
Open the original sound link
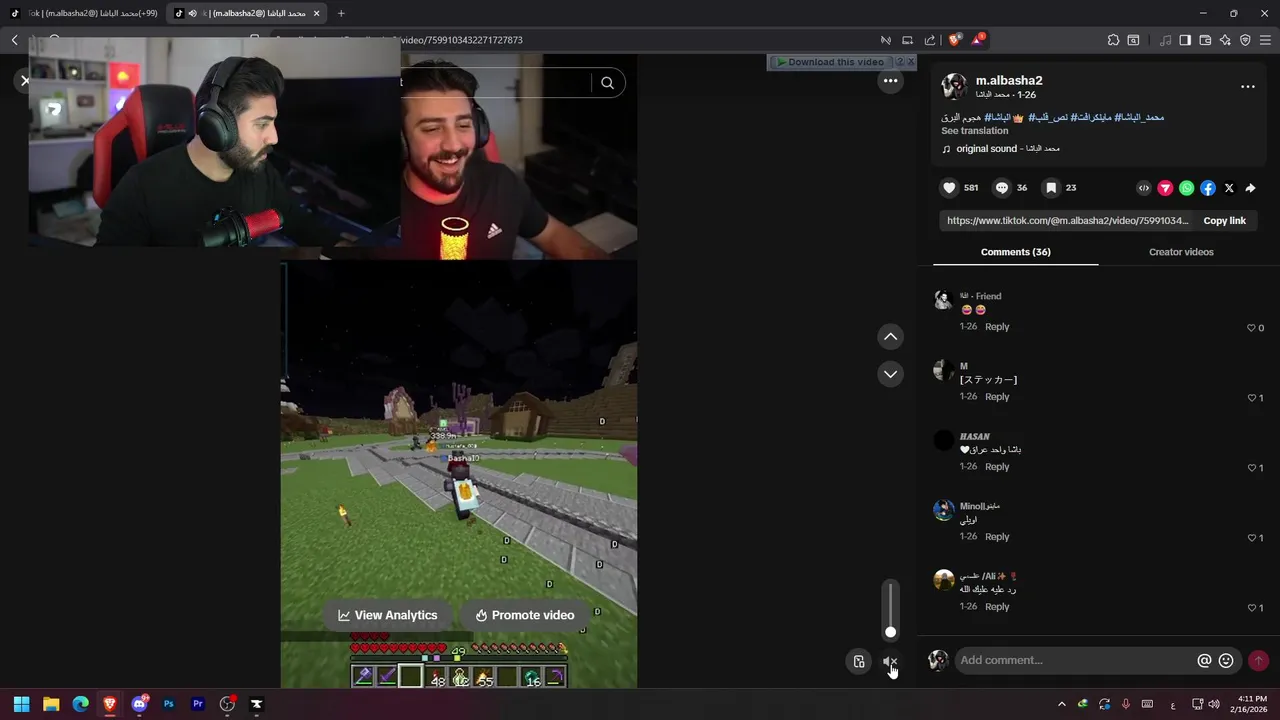click(x=1001, y=149)
